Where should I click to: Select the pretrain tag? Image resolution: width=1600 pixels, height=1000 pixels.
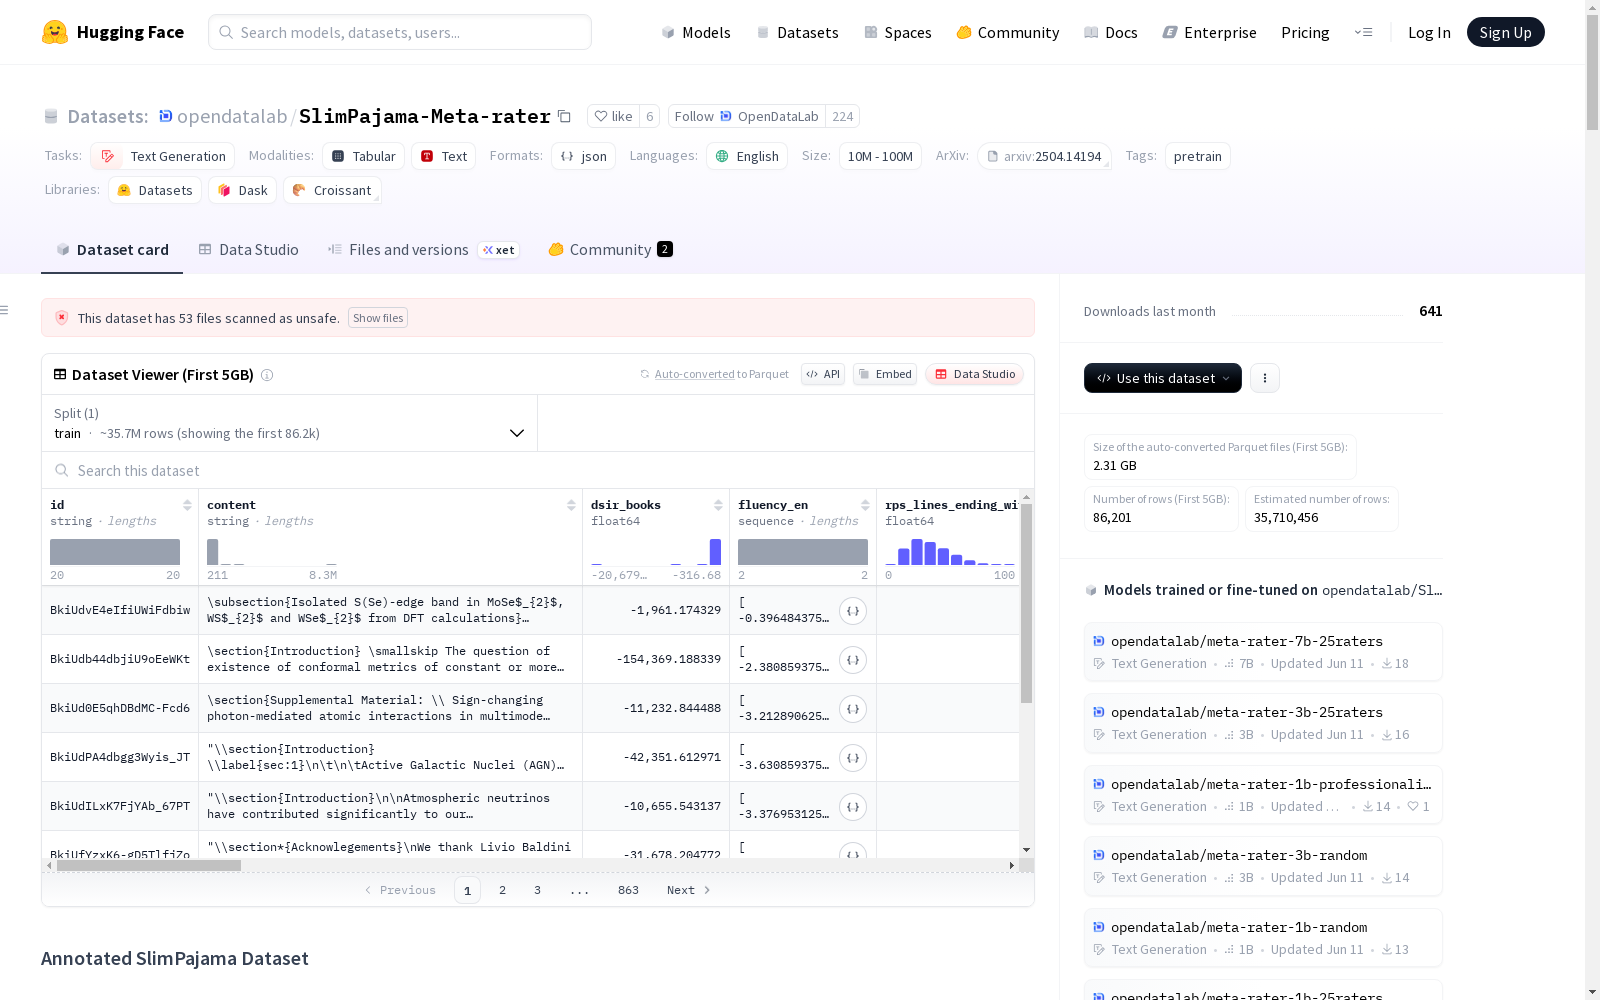1198,156
